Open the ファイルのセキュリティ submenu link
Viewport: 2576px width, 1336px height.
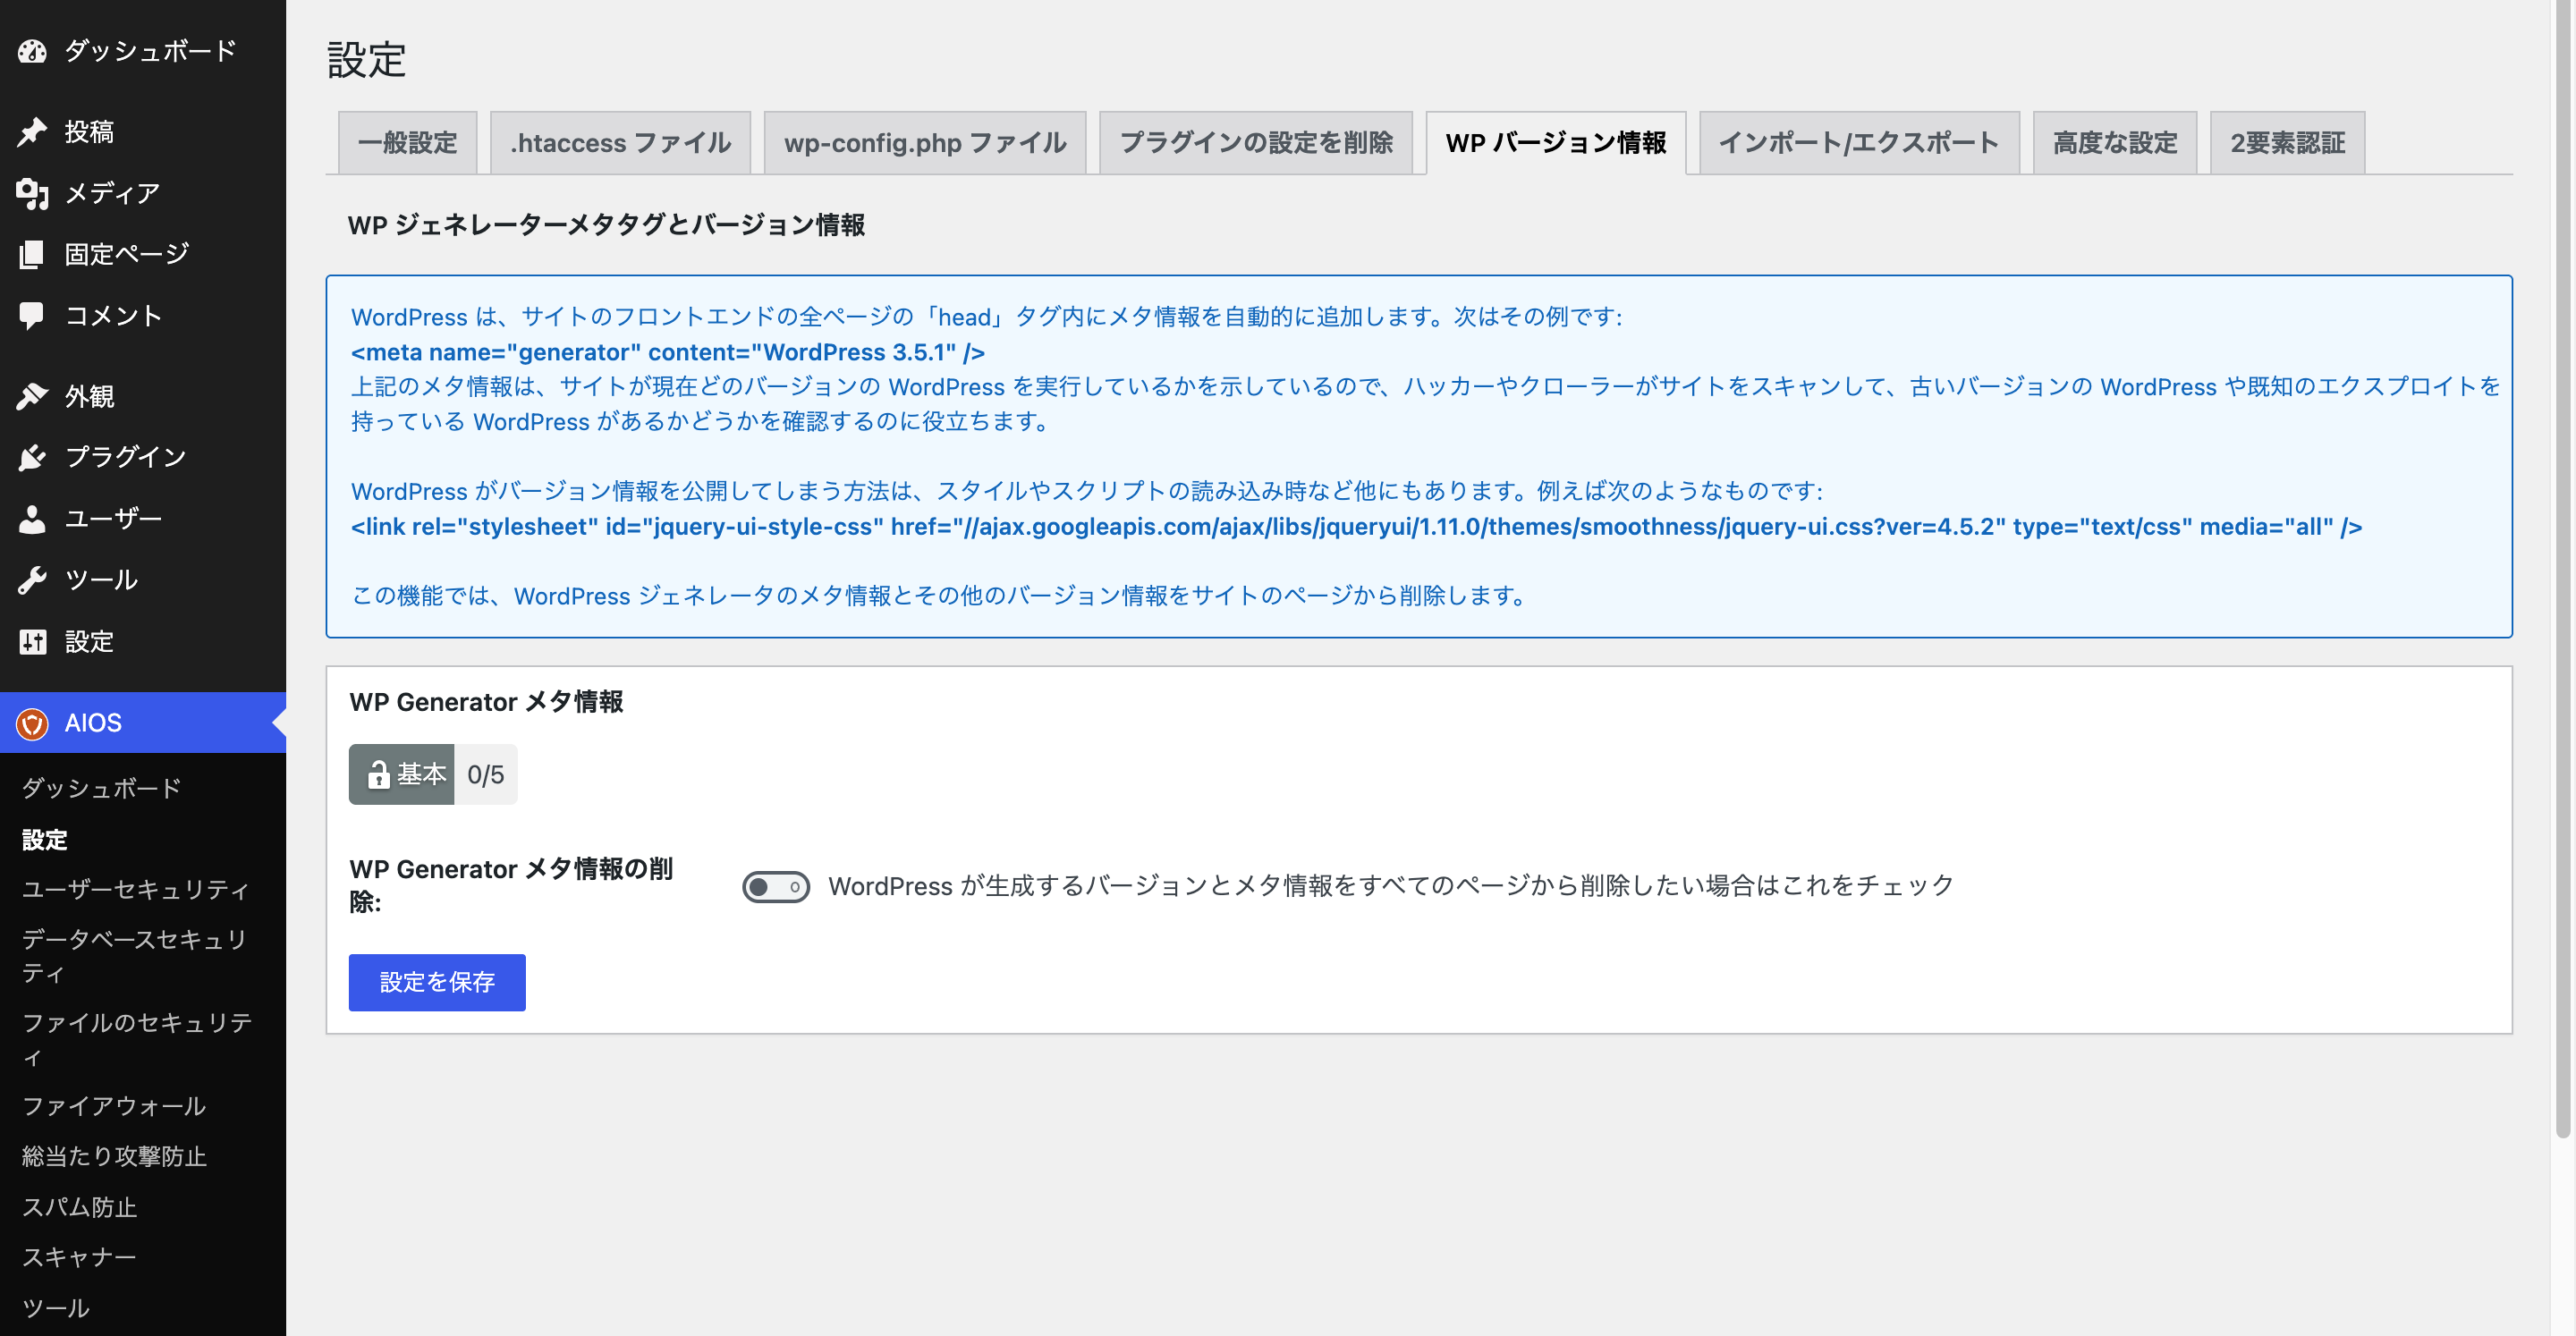pyautogui.click(x=137, y=1039)
